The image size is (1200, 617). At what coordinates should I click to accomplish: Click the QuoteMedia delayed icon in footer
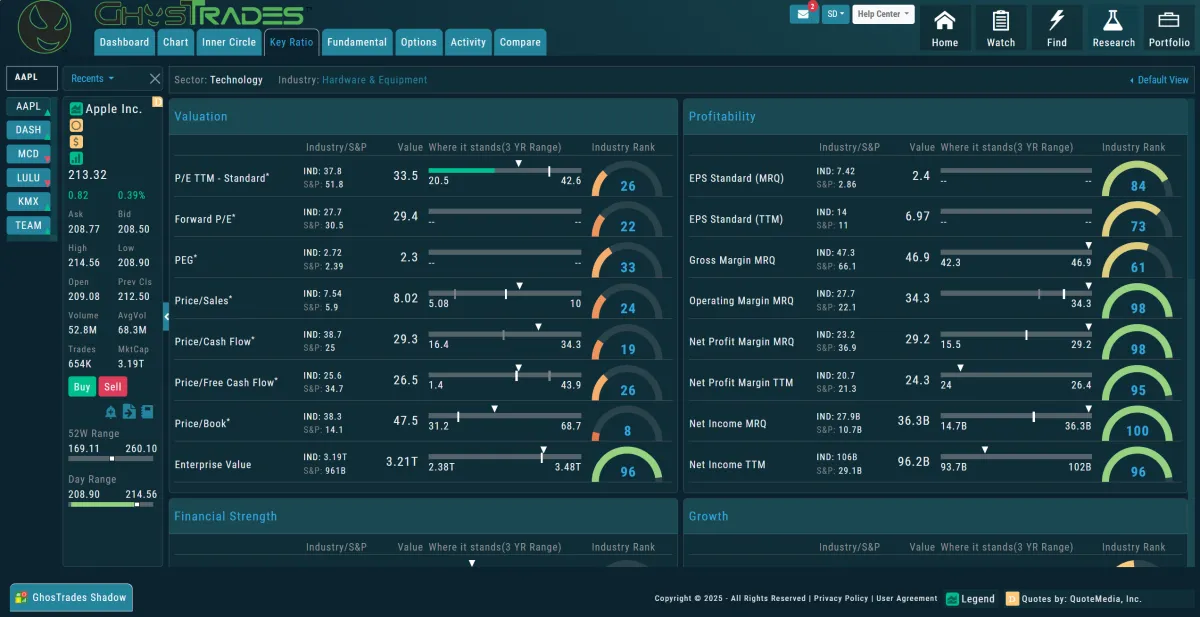(1012, 599)
